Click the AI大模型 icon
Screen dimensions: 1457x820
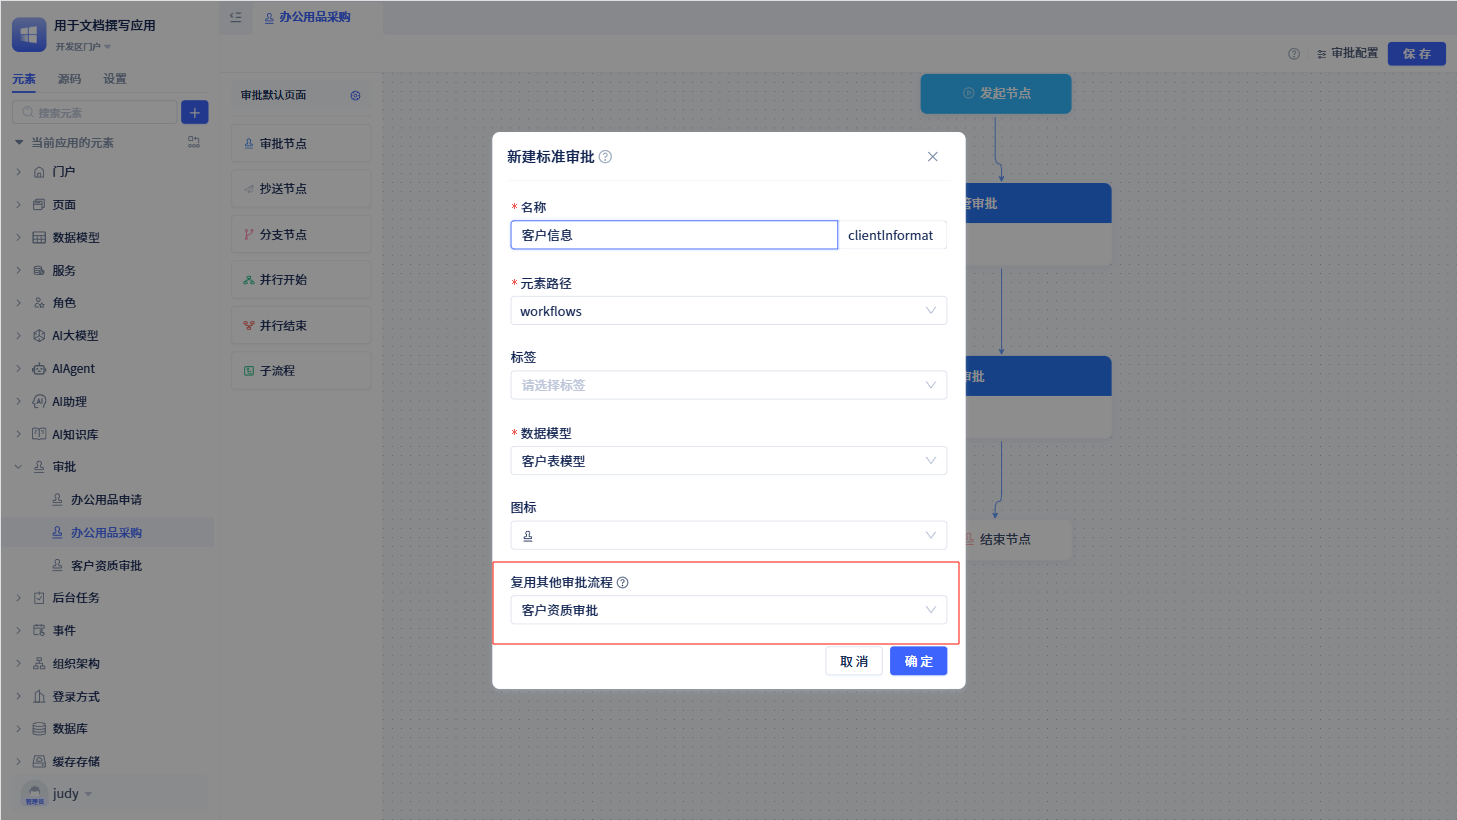click(39, 336)
